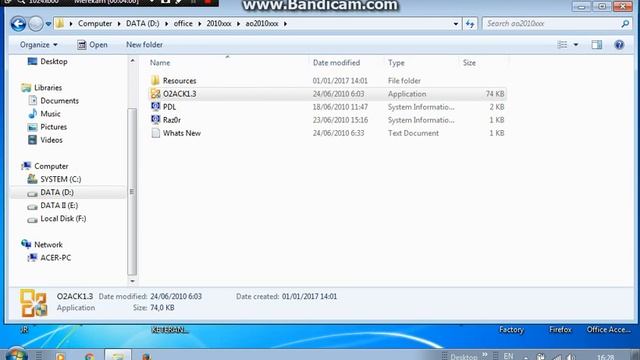Click the Firefox desktop shortcut label

[x=560, y=329]
